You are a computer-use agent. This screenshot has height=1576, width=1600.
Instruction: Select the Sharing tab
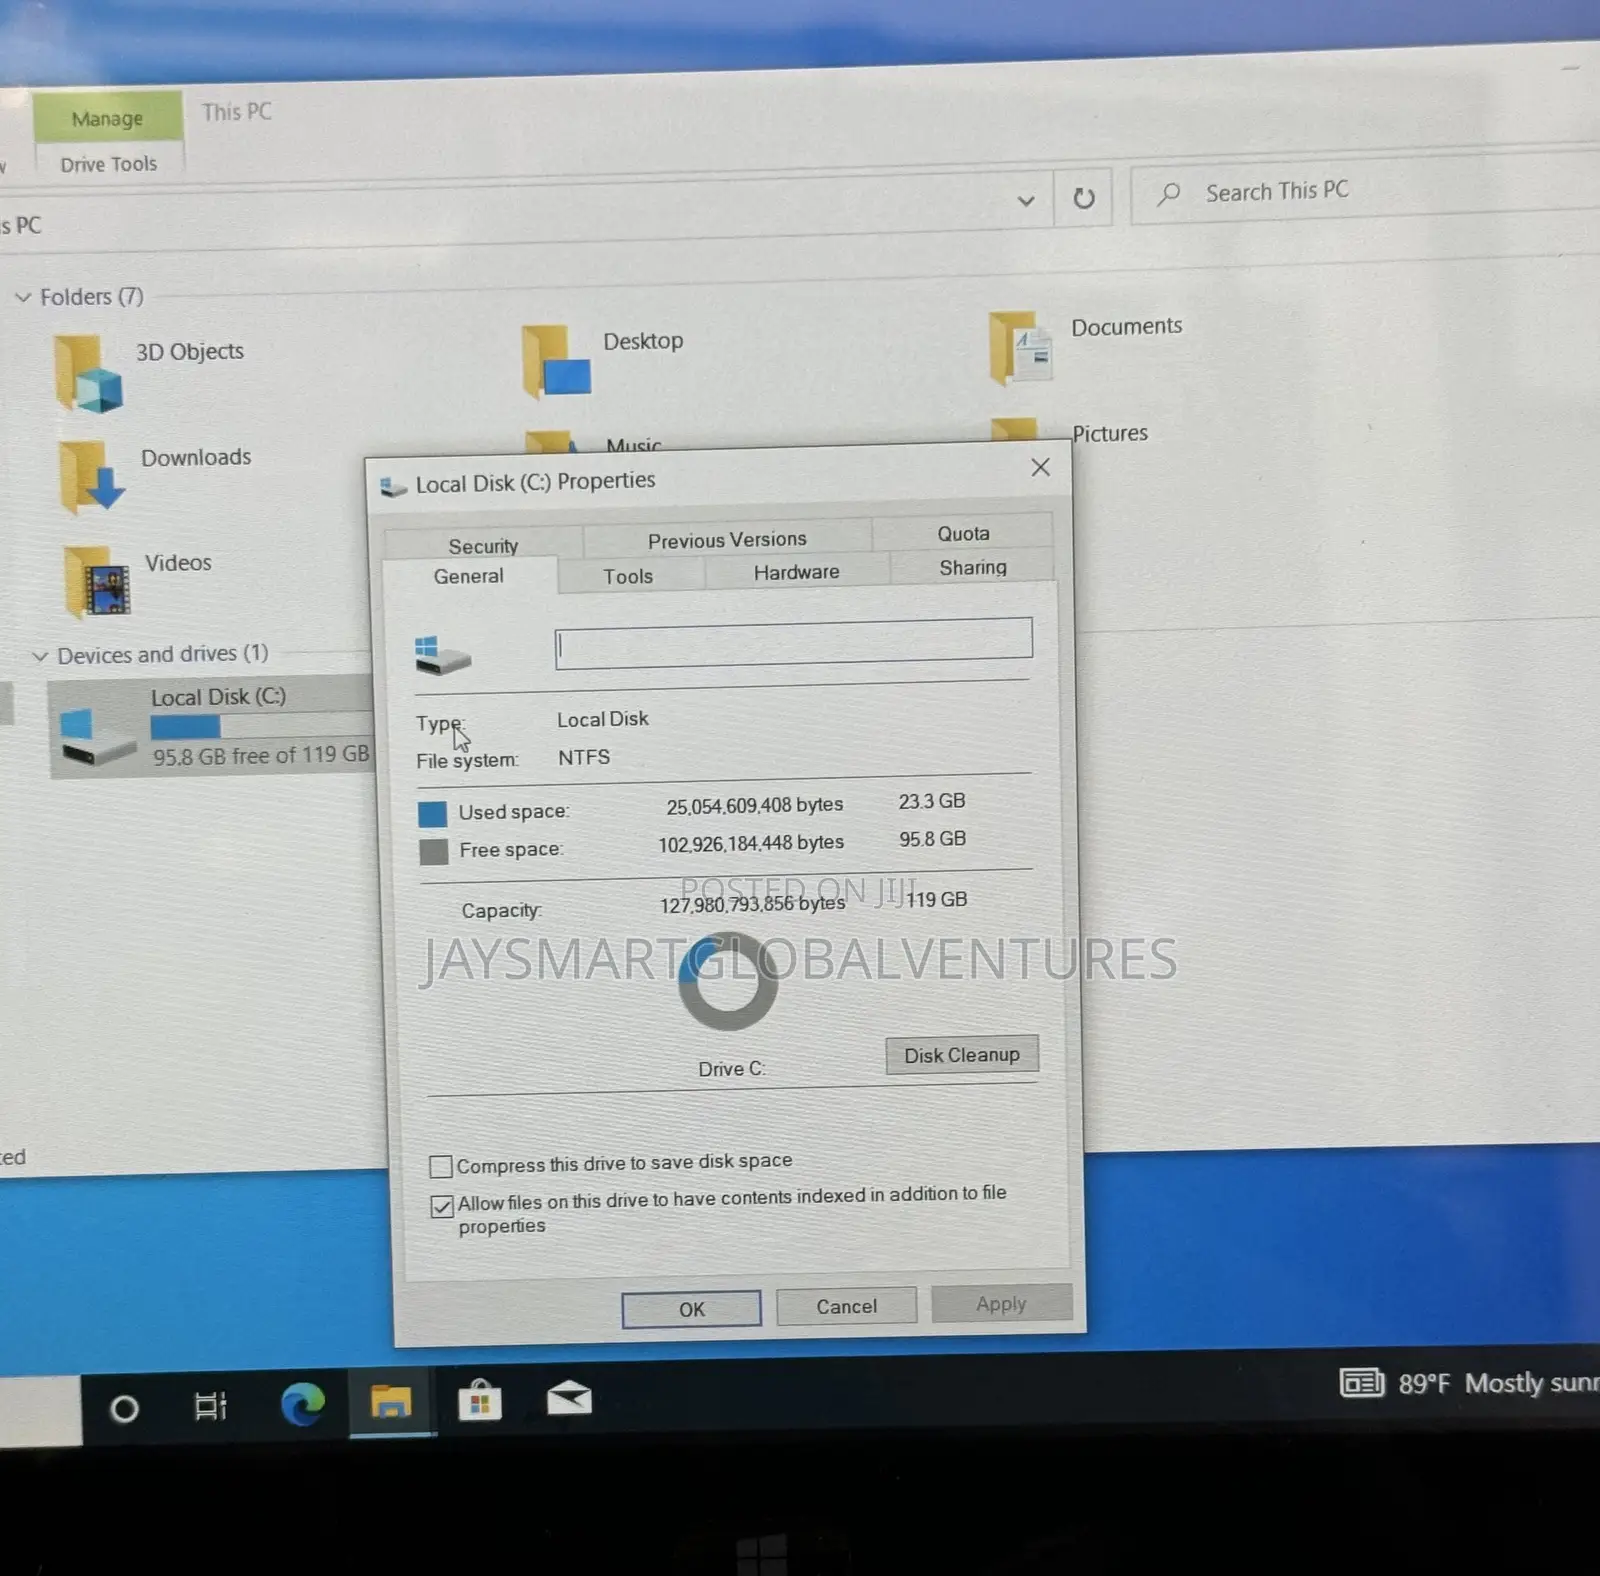tap(972, 567)
